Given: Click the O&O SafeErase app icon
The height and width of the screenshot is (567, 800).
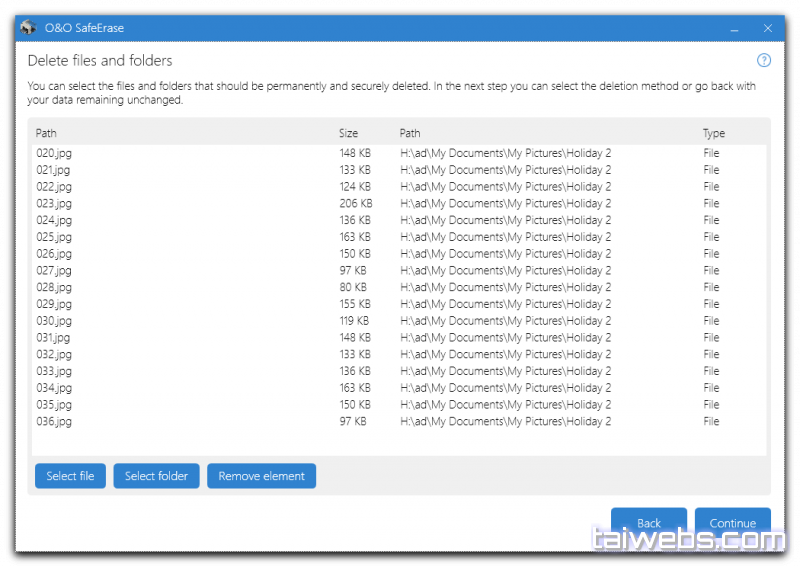Looking at the screenshot, I should (28, 27).
